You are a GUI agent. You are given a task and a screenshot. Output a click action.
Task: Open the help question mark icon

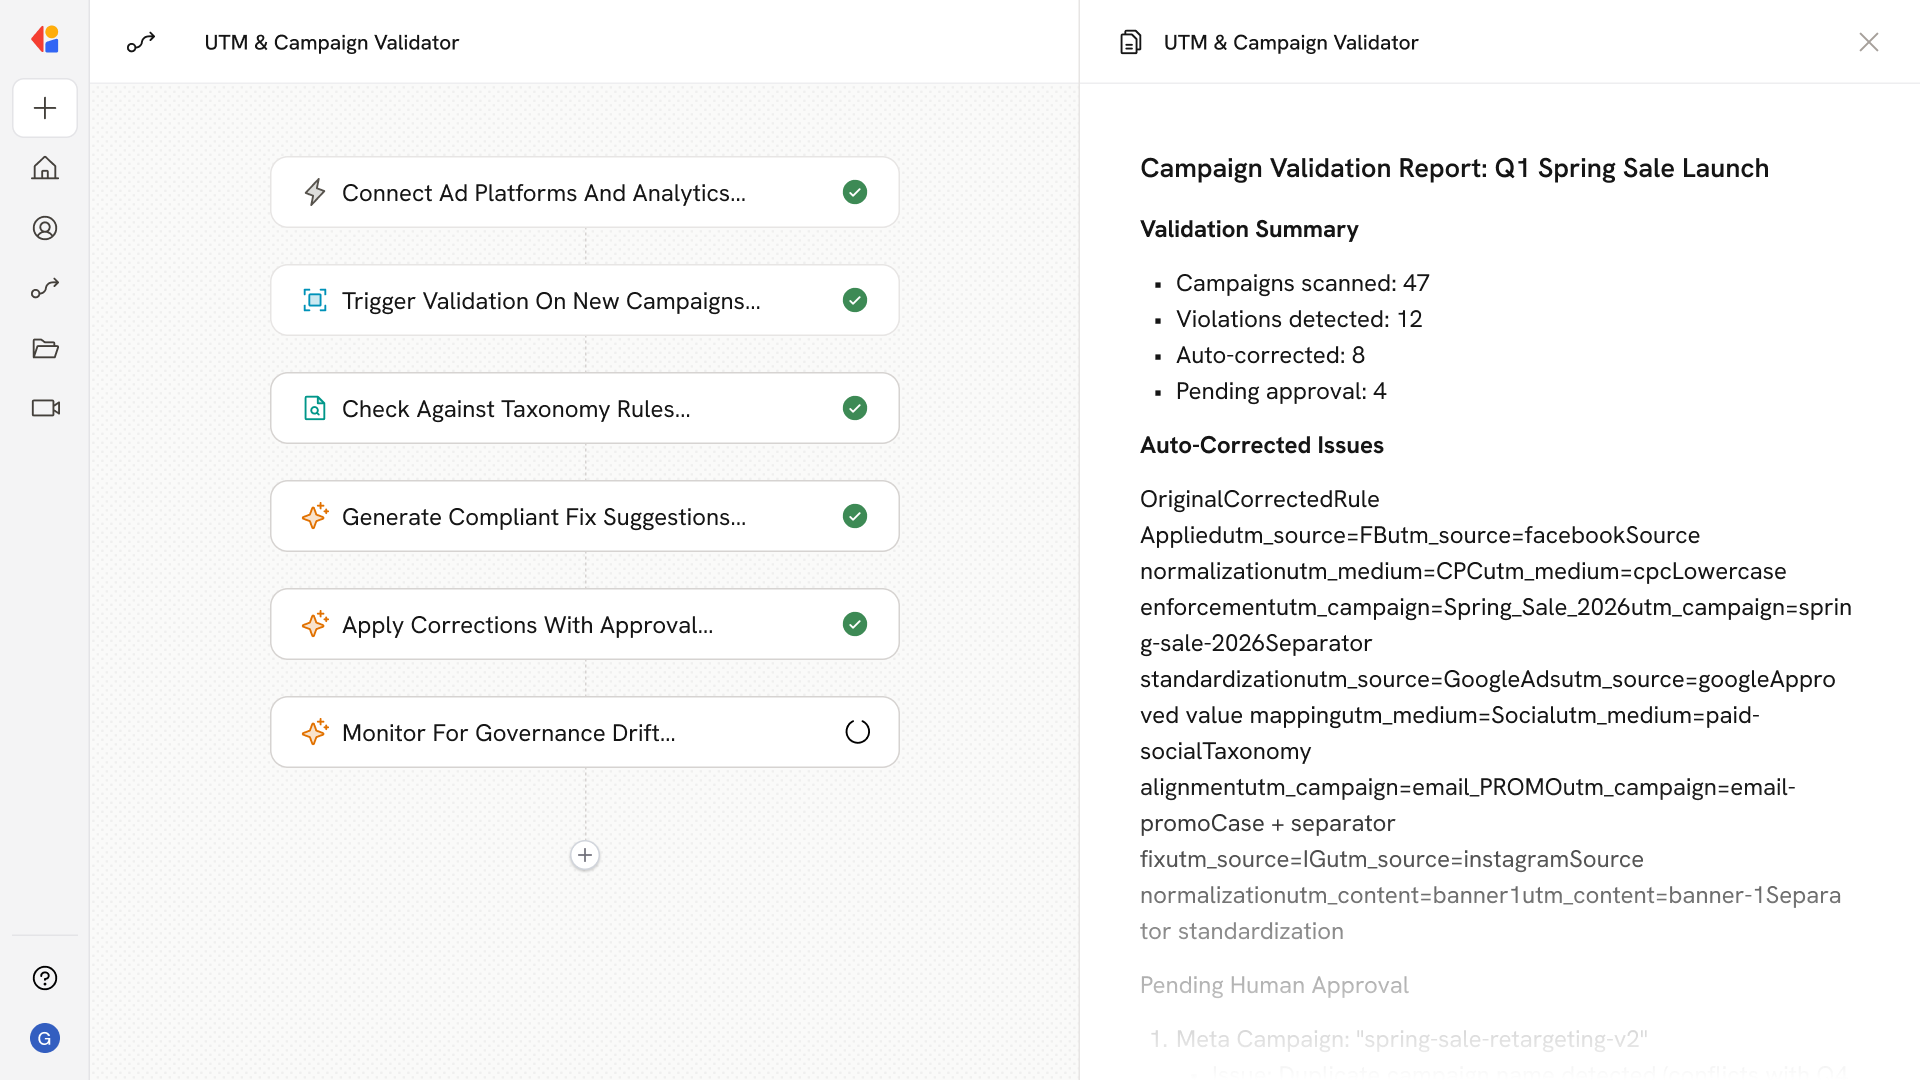click(45, 978)
